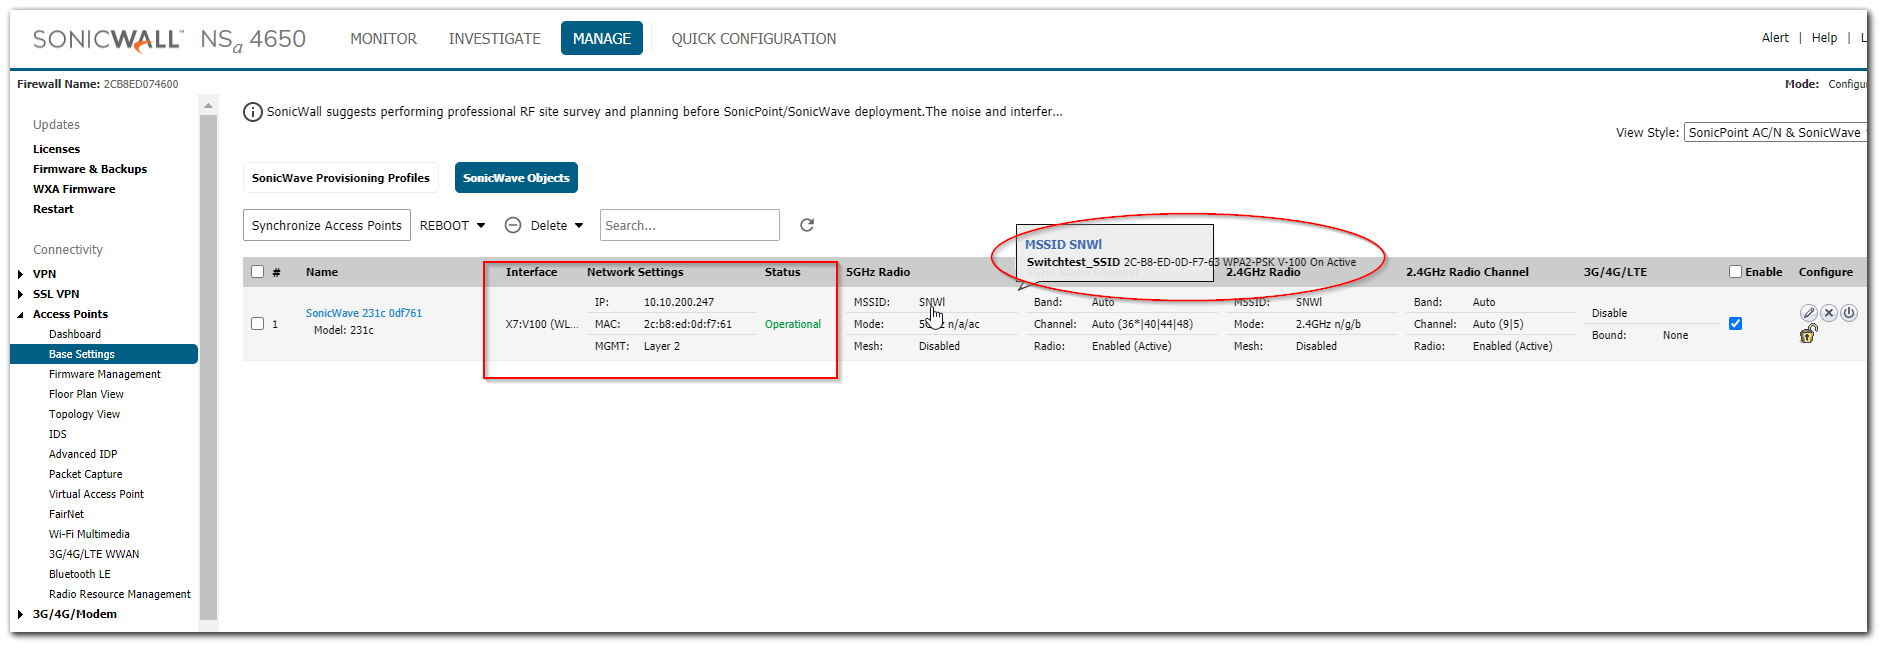Open the View Style dropdown
1885x650 pixels.
pyautogui.click(x=1775, y=132)
